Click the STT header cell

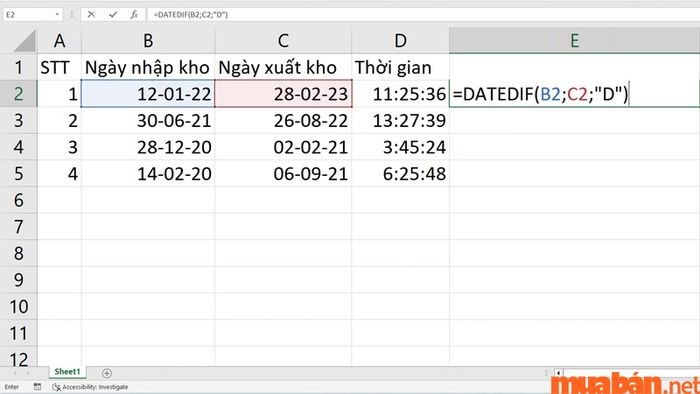pyautogui.click(x=59, y=67)
